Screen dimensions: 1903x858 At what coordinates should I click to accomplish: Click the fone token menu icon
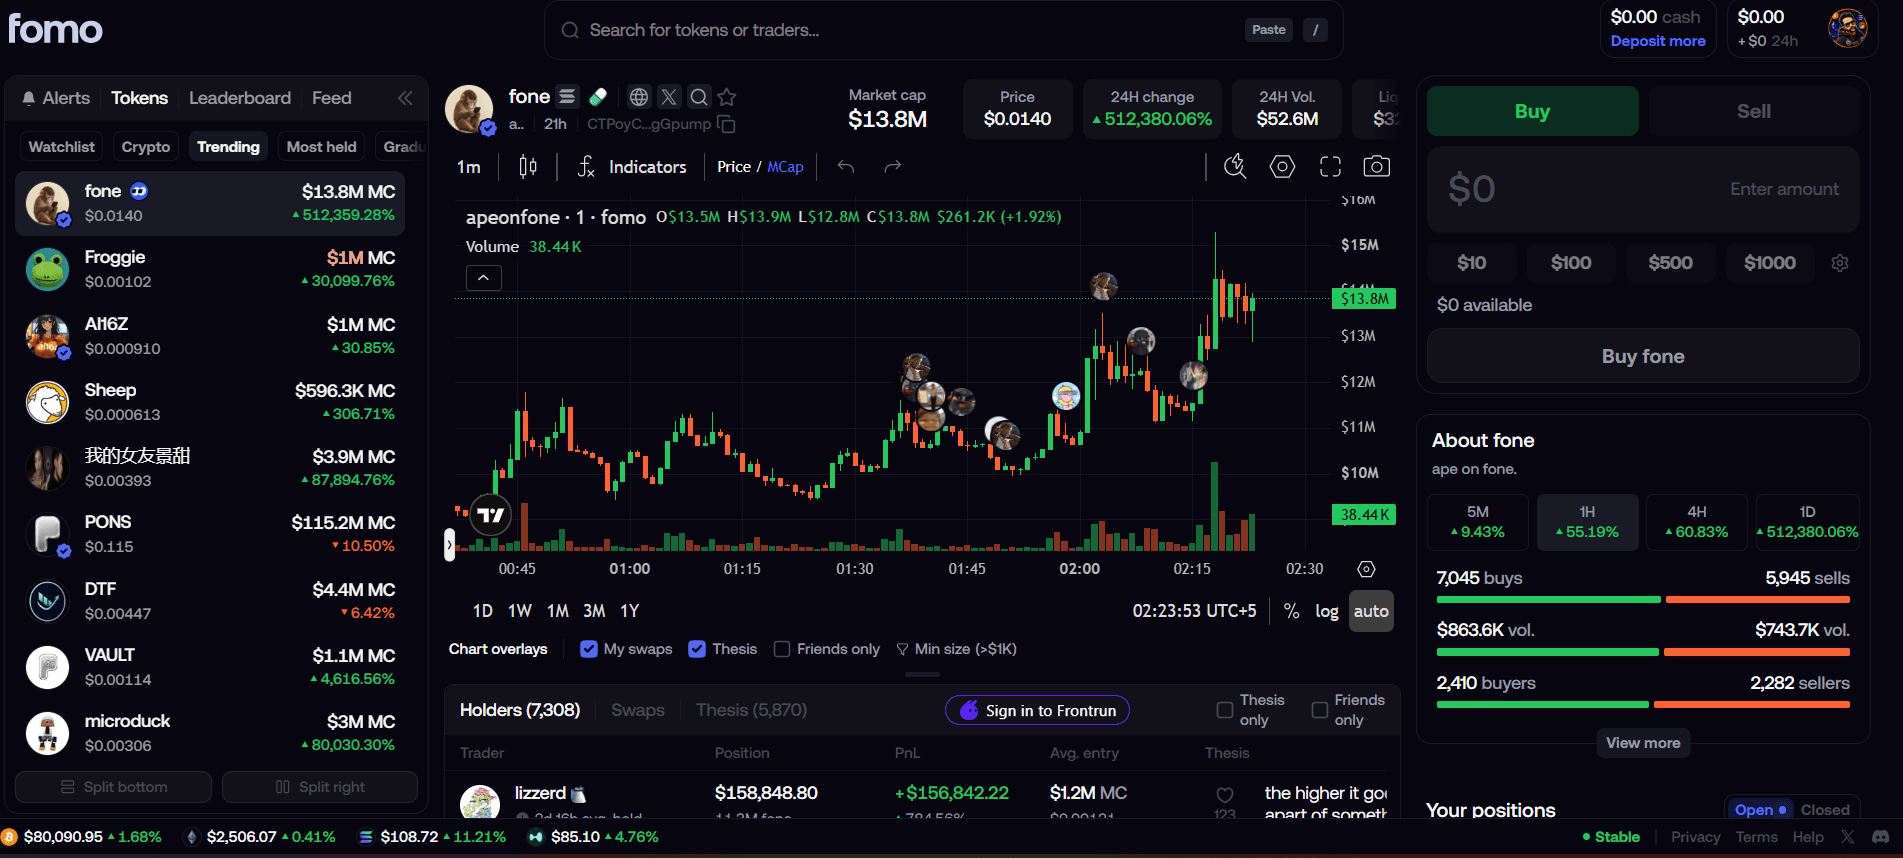click(567, 96)
